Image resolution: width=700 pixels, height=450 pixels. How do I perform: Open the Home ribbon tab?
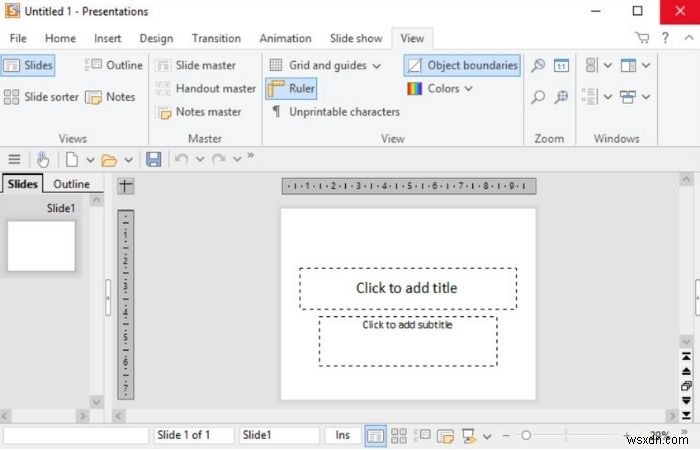(60, 38)
